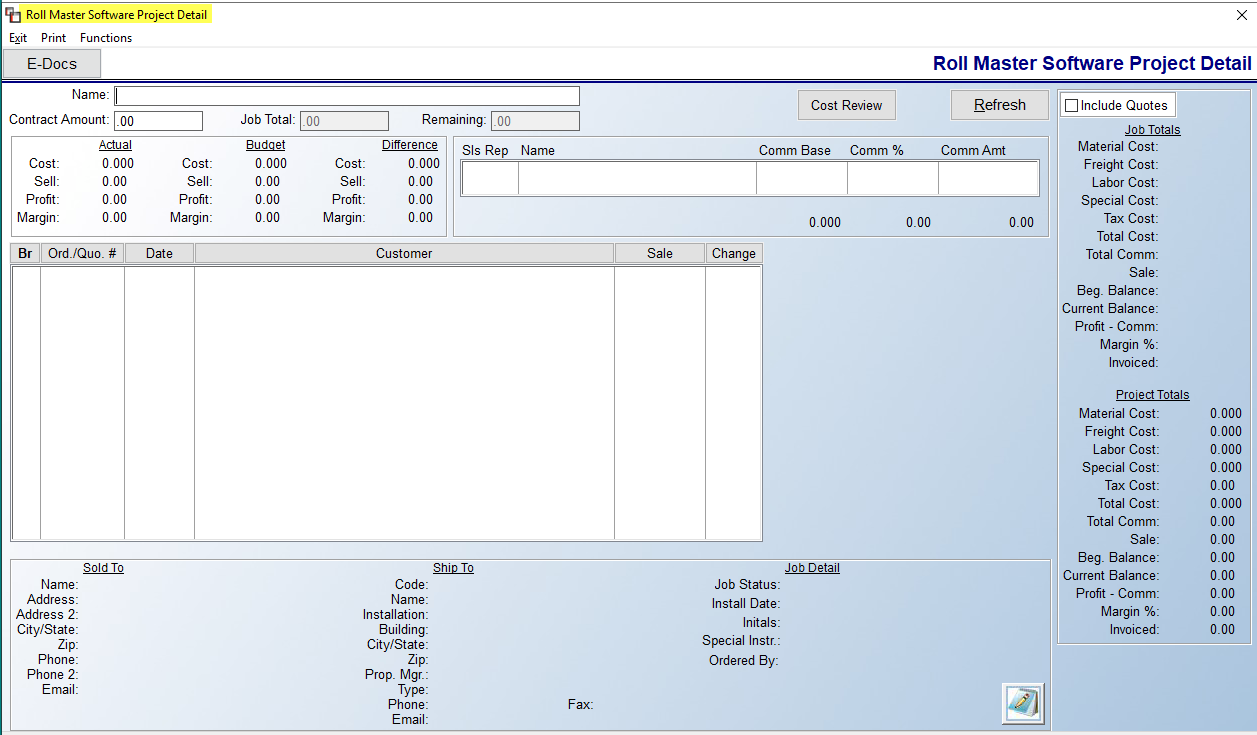Click the Phone 2 label in Sold To
The image size is (1257, 735).
(52, 675)
